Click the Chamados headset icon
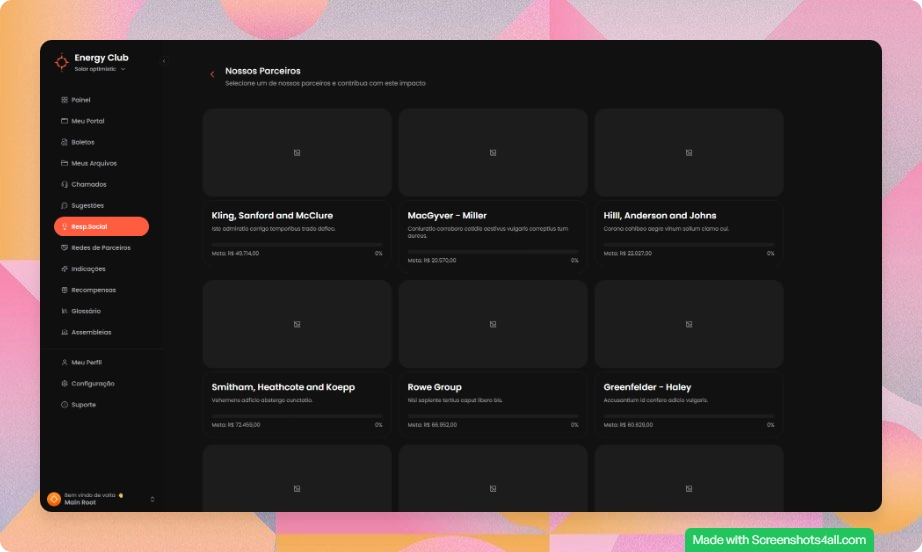Viewport: 922px width, 552px height. (x=64, y=184)
